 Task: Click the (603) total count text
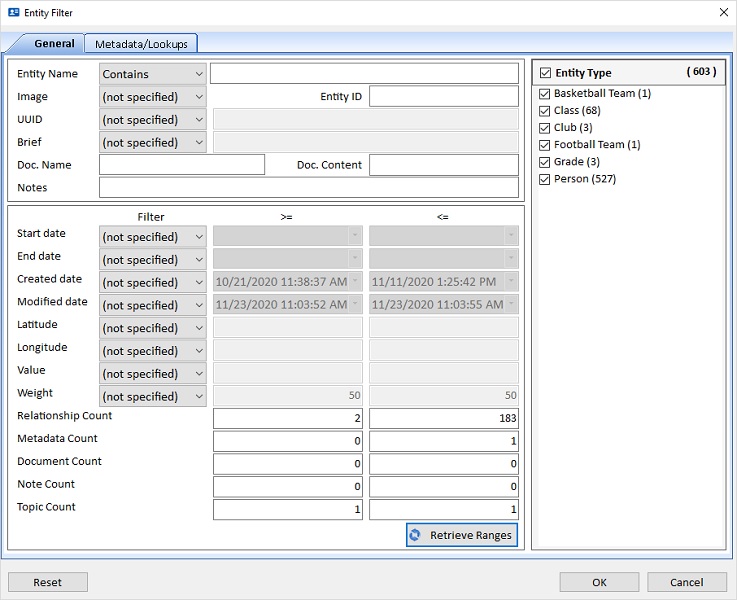(x=701, y=71)
